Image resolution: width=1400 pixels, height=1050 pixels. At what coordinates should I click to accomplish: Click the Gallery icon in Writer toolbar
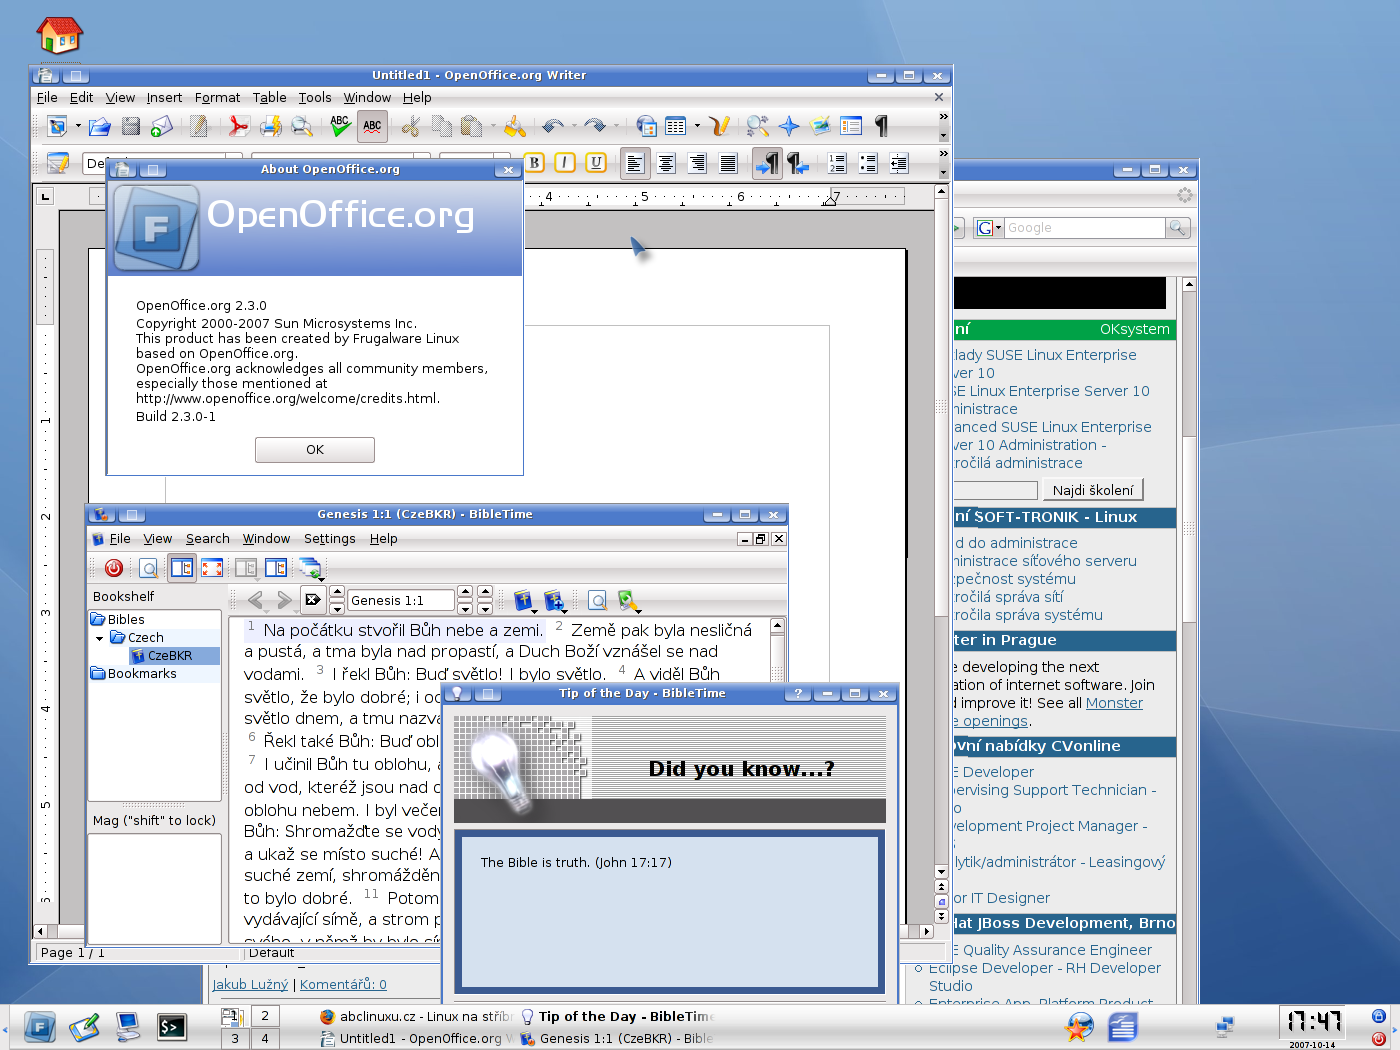(x=820, y=126)
